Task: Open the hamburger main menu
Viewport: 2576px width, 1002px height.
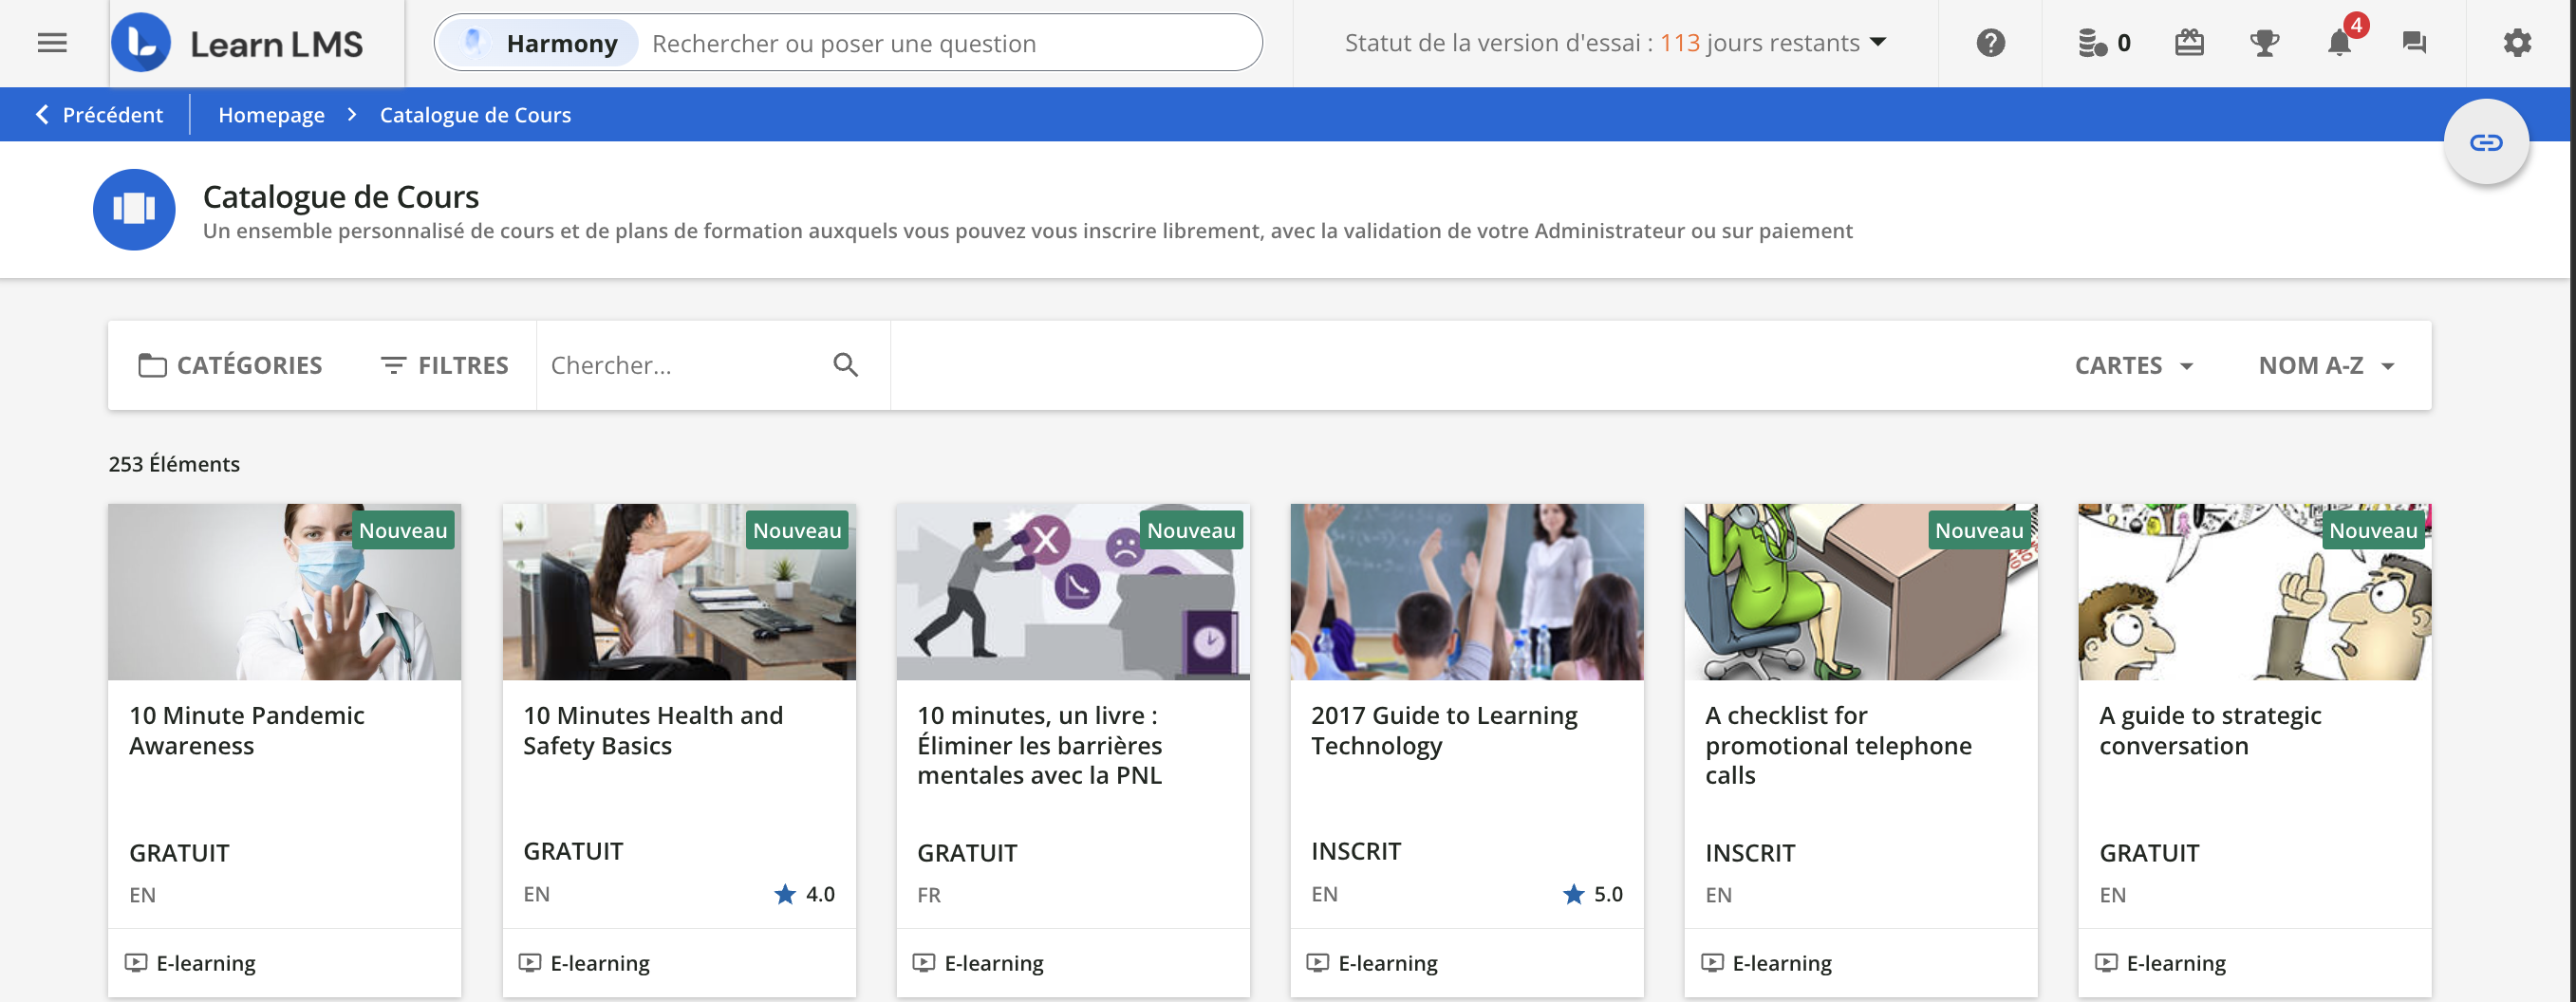Action: (52, 43)
